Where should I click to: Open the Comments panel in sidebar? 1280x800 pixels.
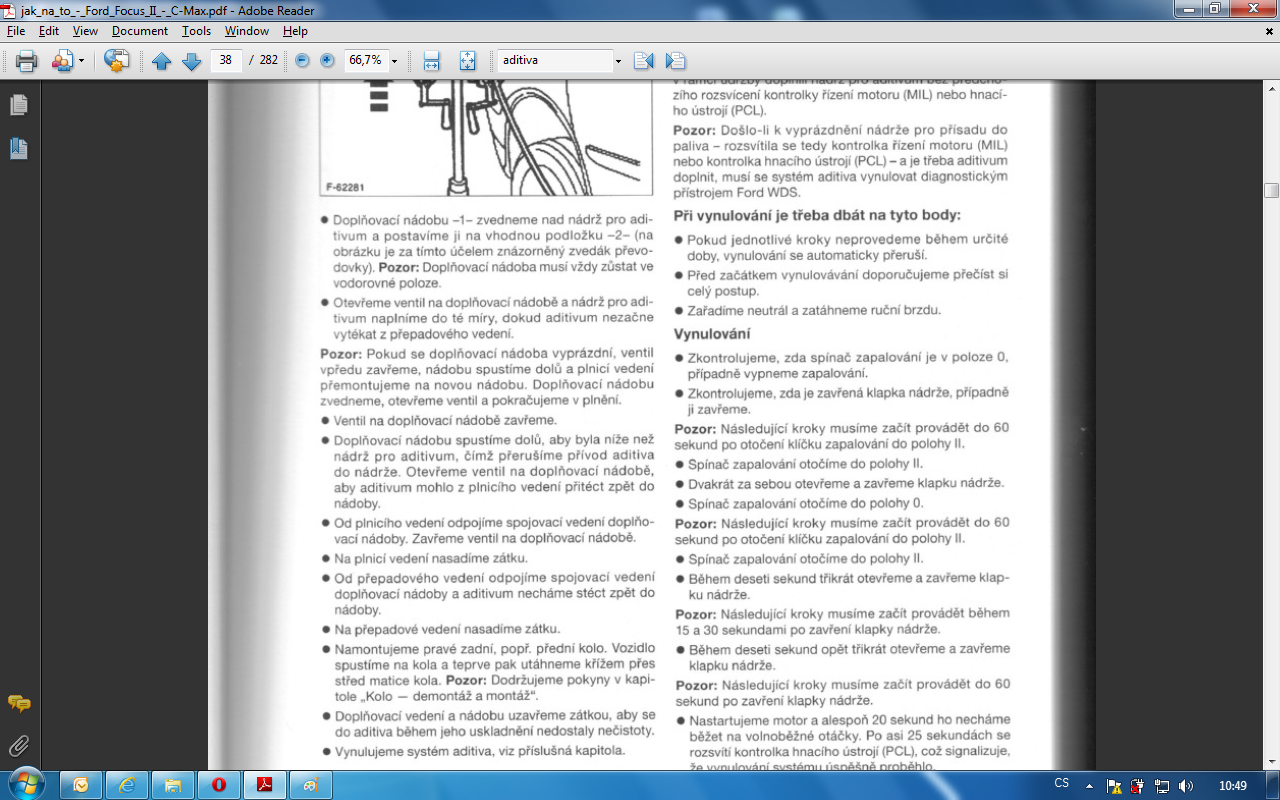(18, 704)
